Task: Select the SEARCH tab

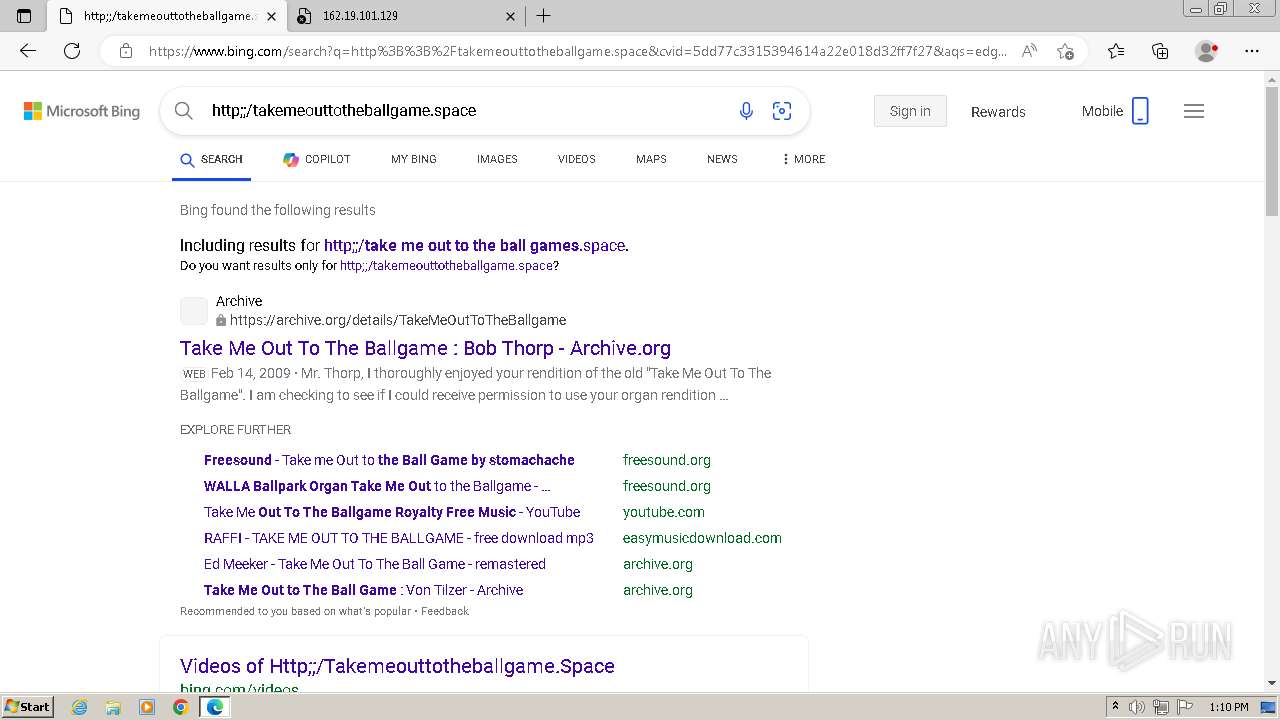Action: pyautogui.click(x=211, y=159)
